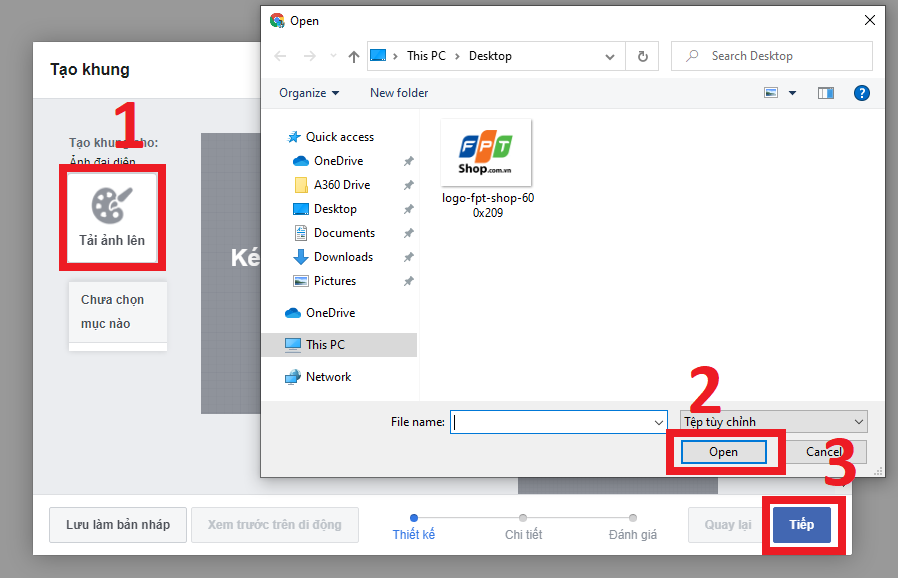
Task: Unpin Desktop from Quick access
Action: [x=408, y=209]
